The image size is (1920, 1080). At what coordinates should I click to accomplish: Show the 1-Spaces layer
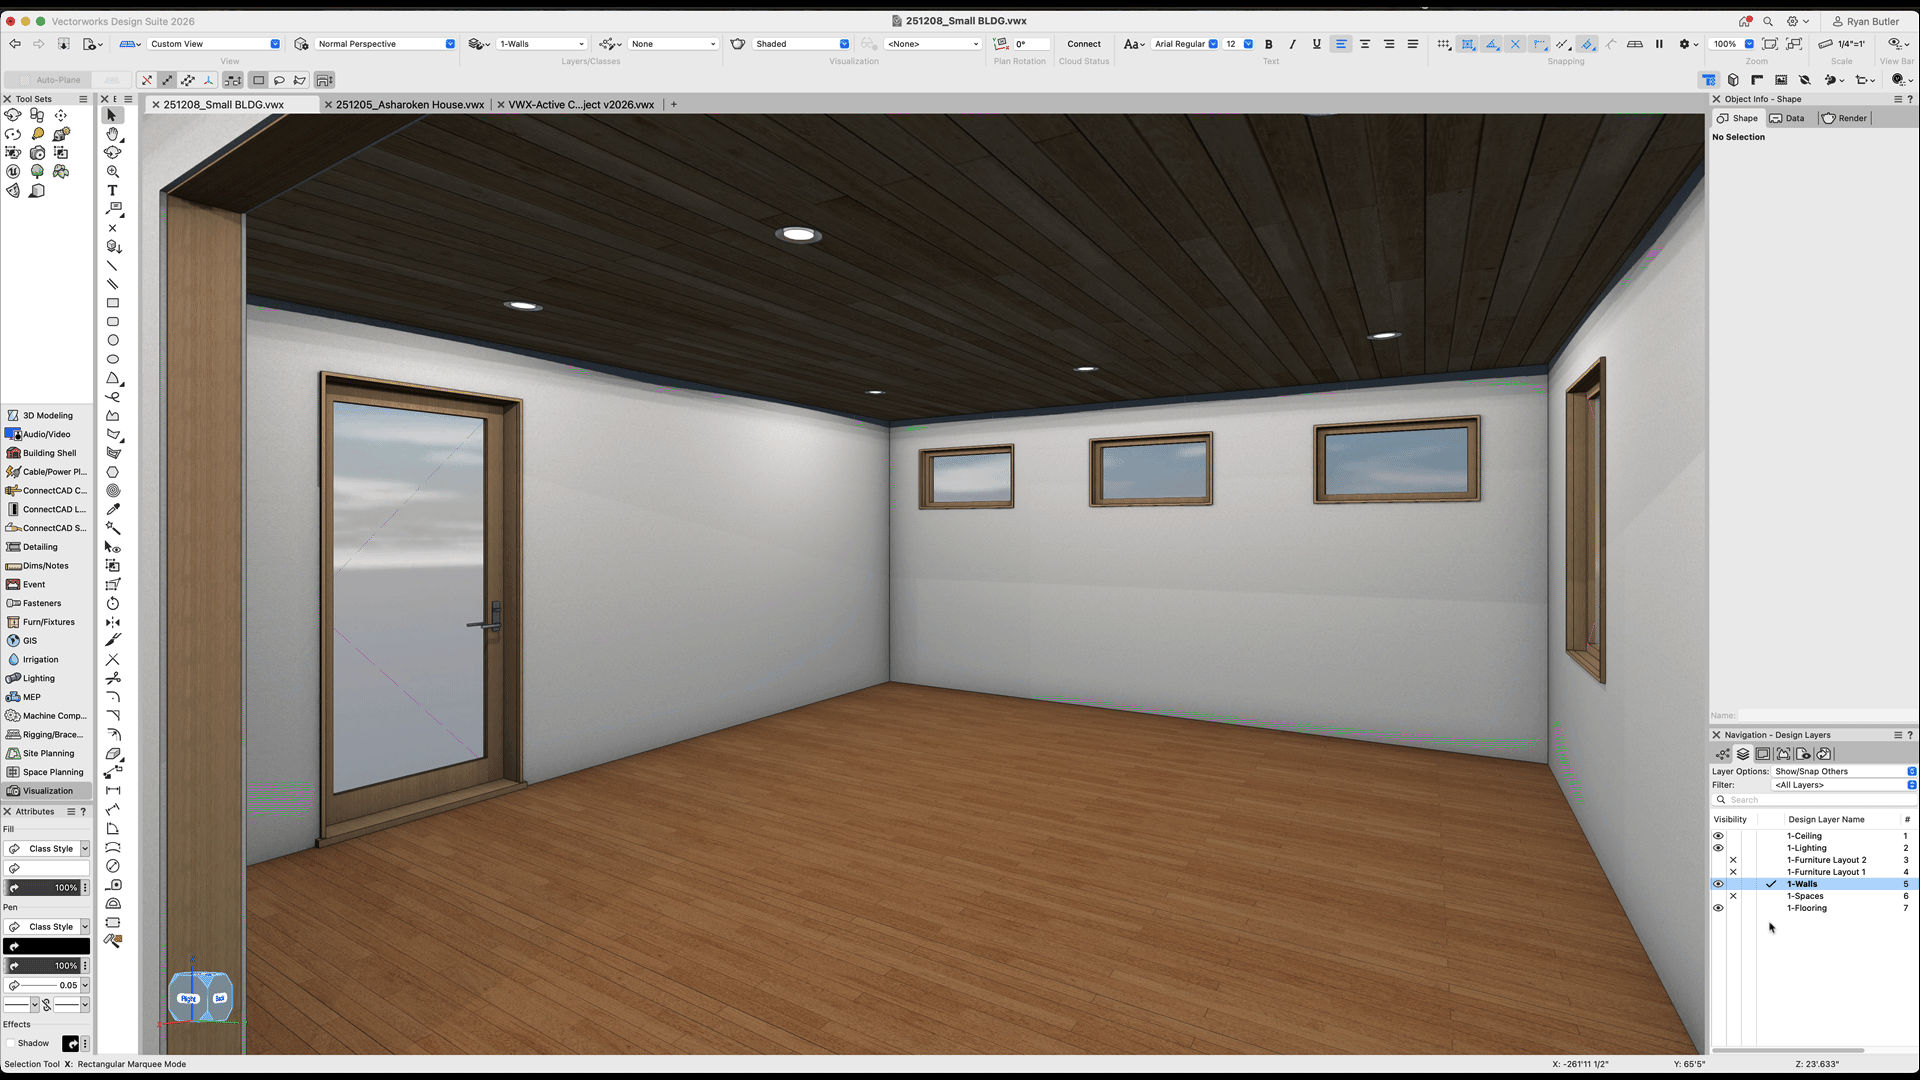(1718, 896)
